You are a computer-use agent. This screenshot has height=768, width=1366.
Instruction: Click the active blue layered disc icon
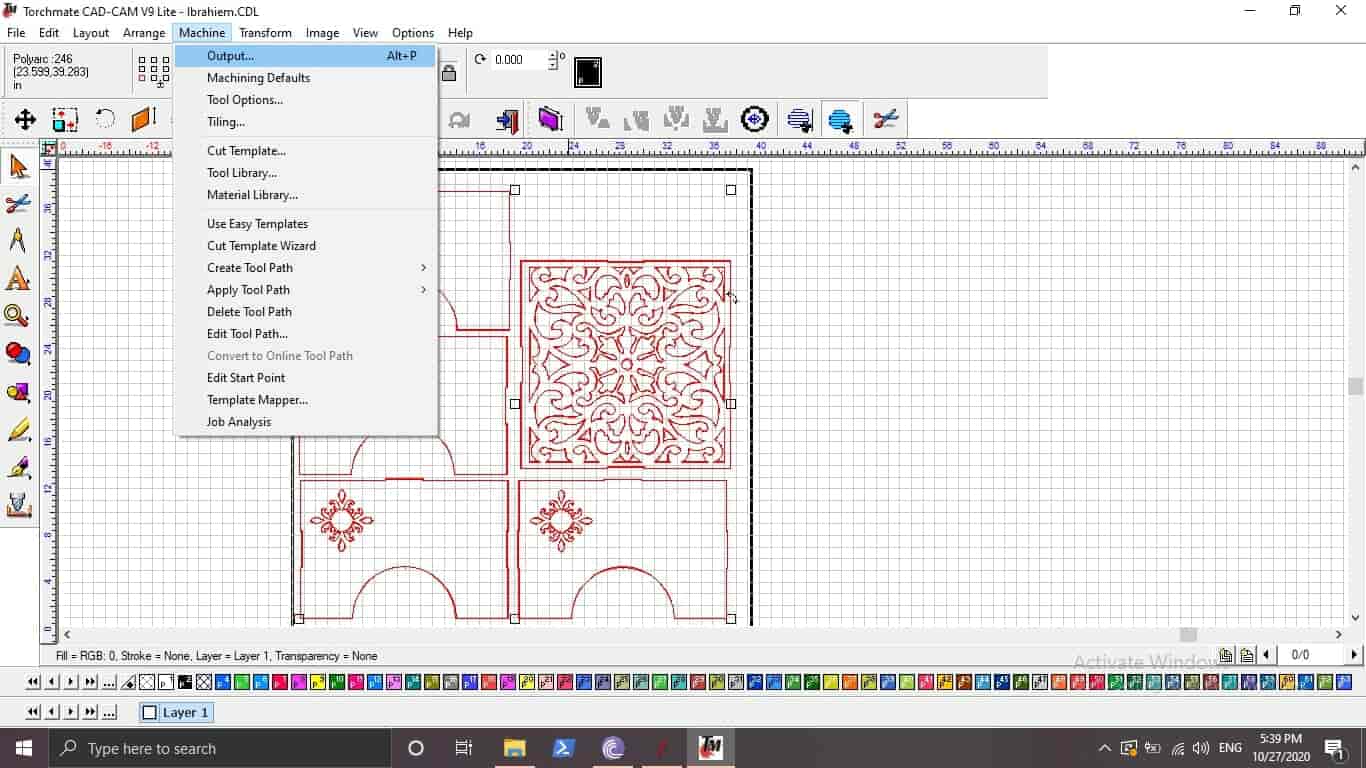[x=840, y=120]
